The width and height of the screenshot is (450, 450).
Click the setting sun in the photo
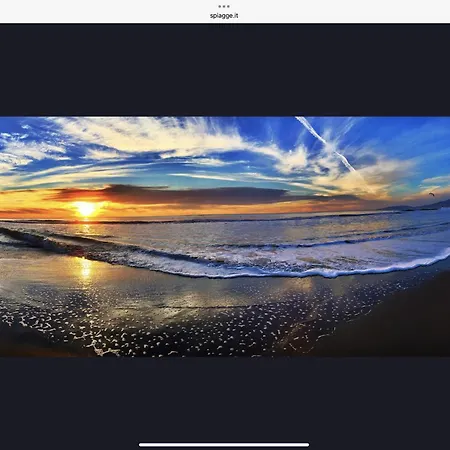click(x=86, y=209)
